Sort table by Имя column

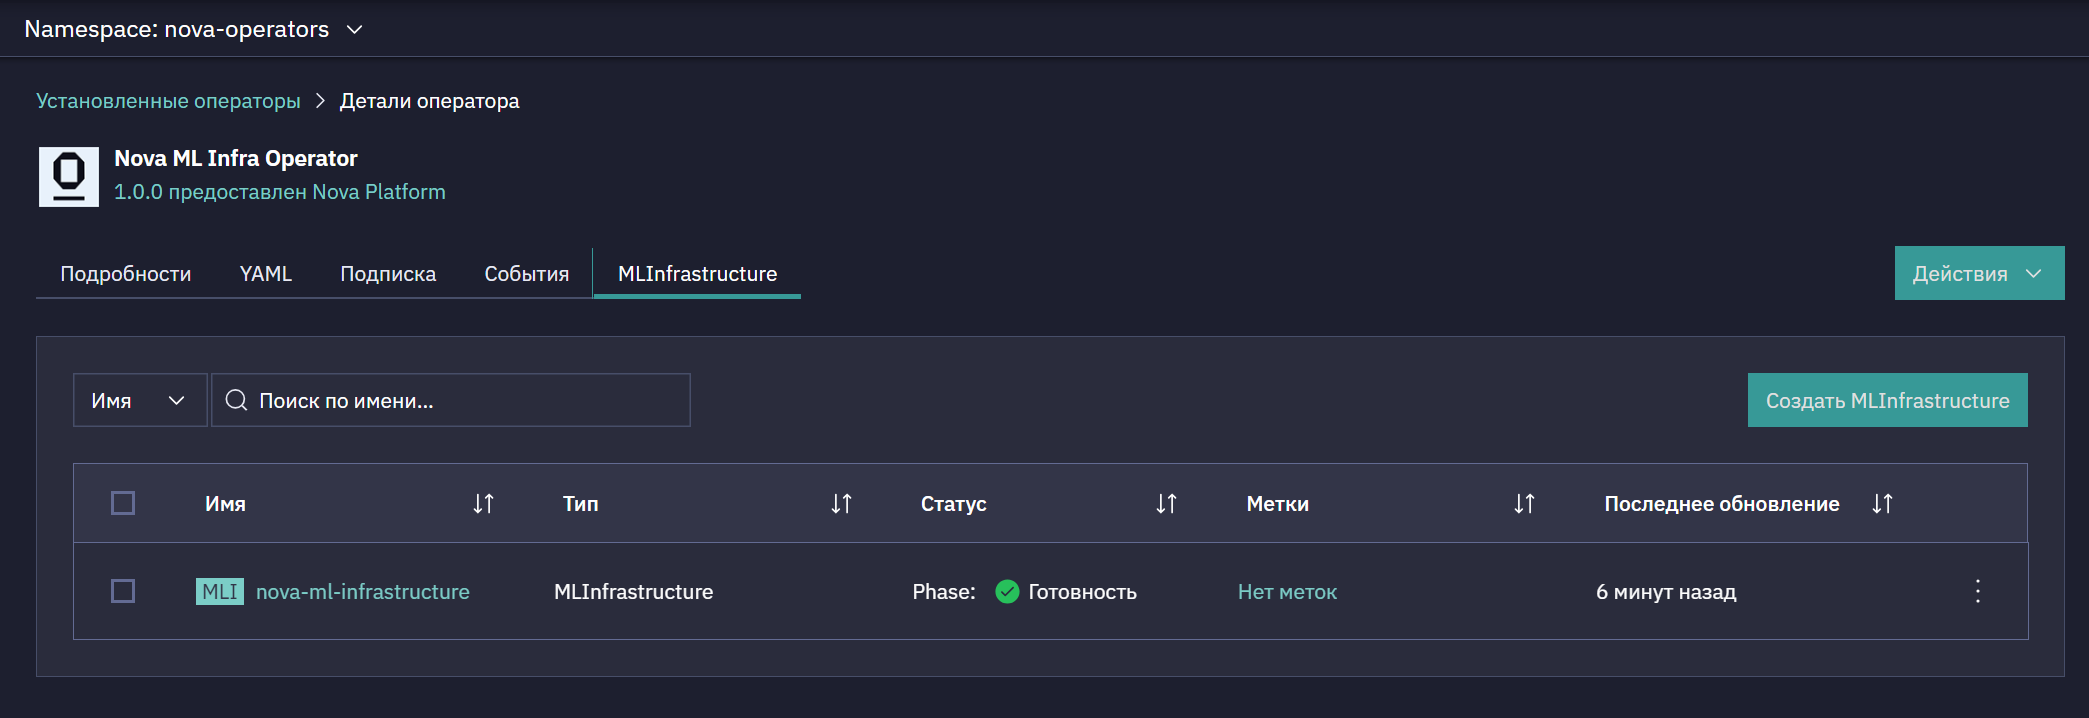483,504
